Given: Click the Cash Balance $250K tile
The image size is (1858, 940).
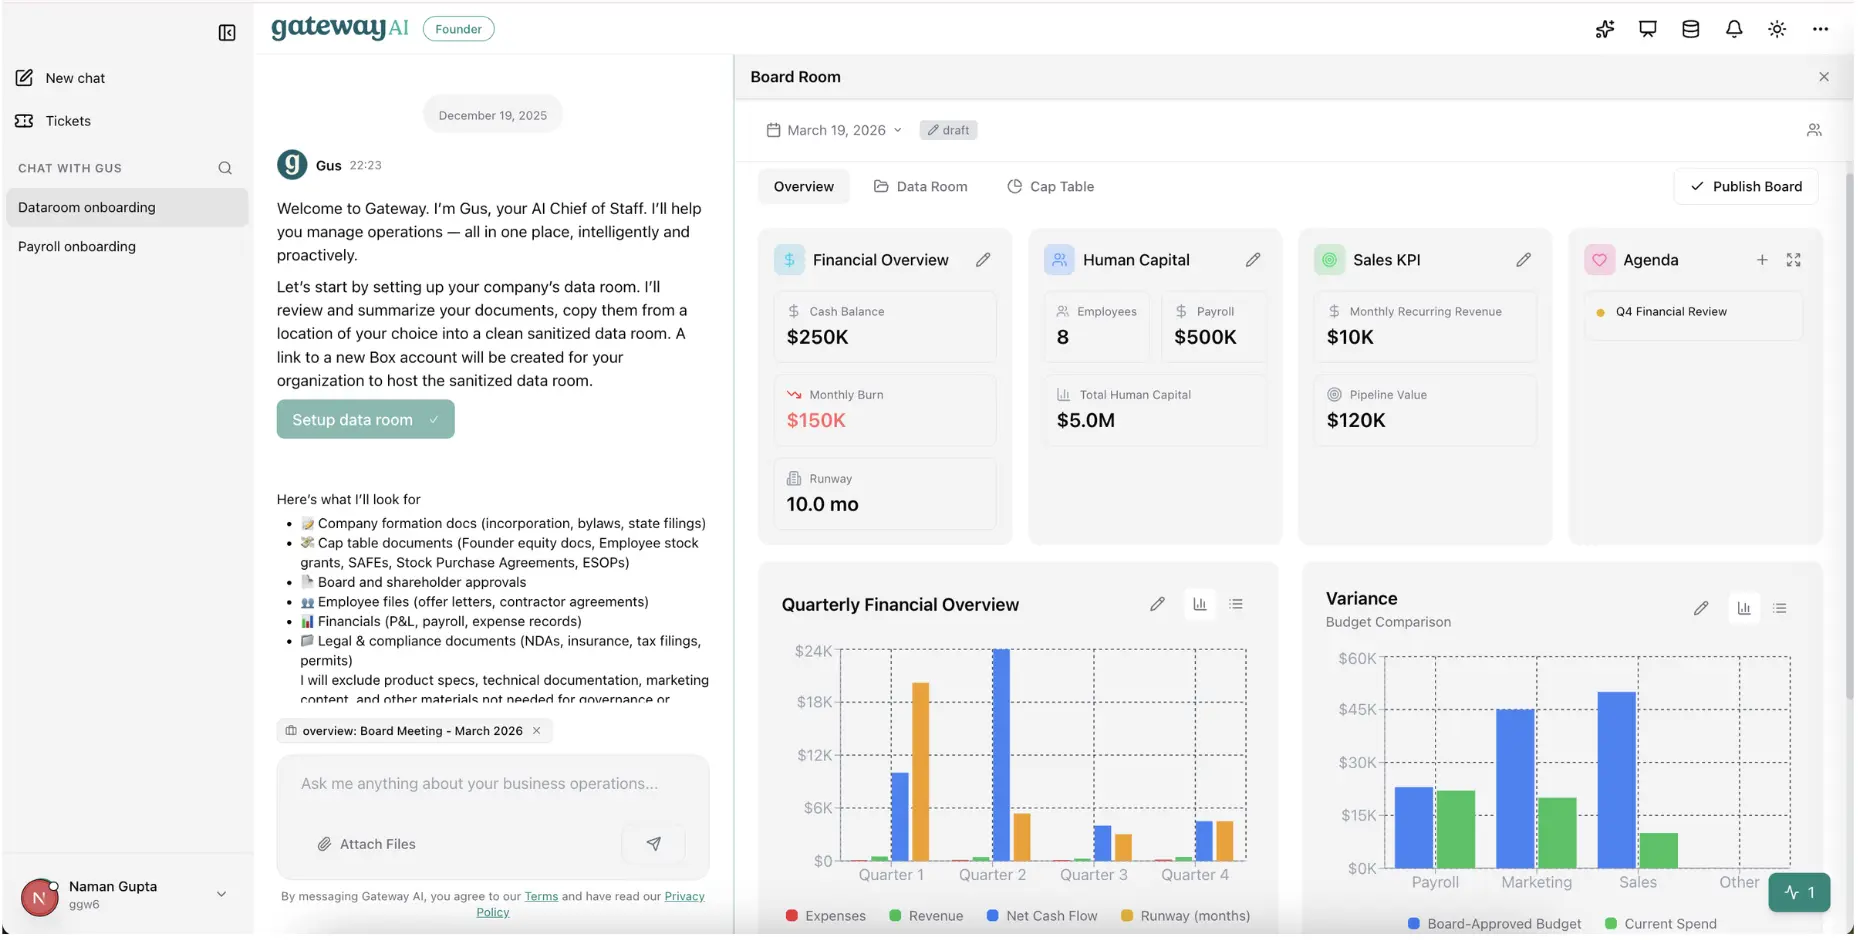Looking at the screenshot, I should 885,326.
